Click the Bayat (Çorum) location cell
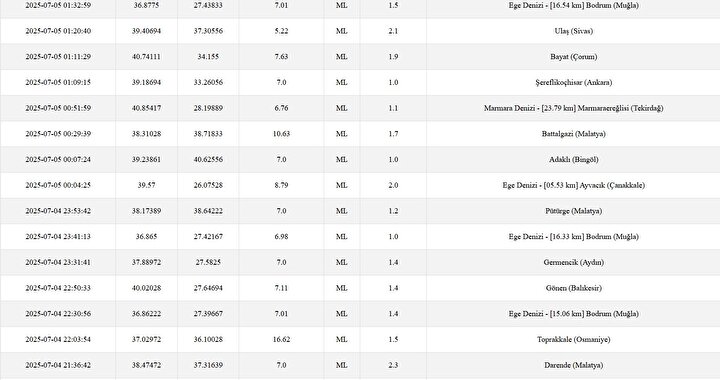 coord(573,57)
